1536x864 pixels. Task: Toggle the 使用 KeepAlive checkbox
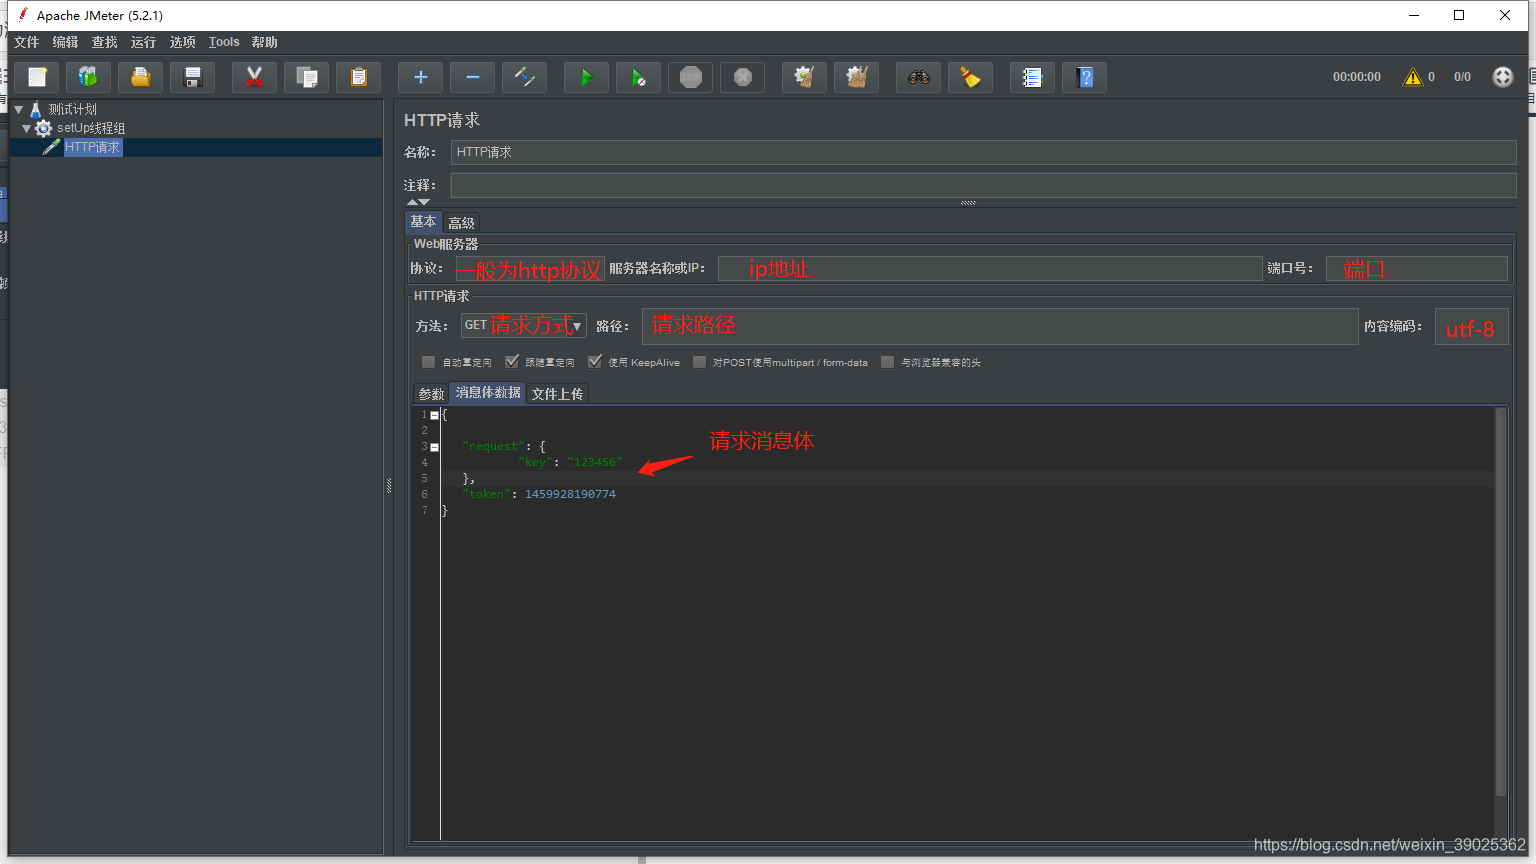[595, 362]
